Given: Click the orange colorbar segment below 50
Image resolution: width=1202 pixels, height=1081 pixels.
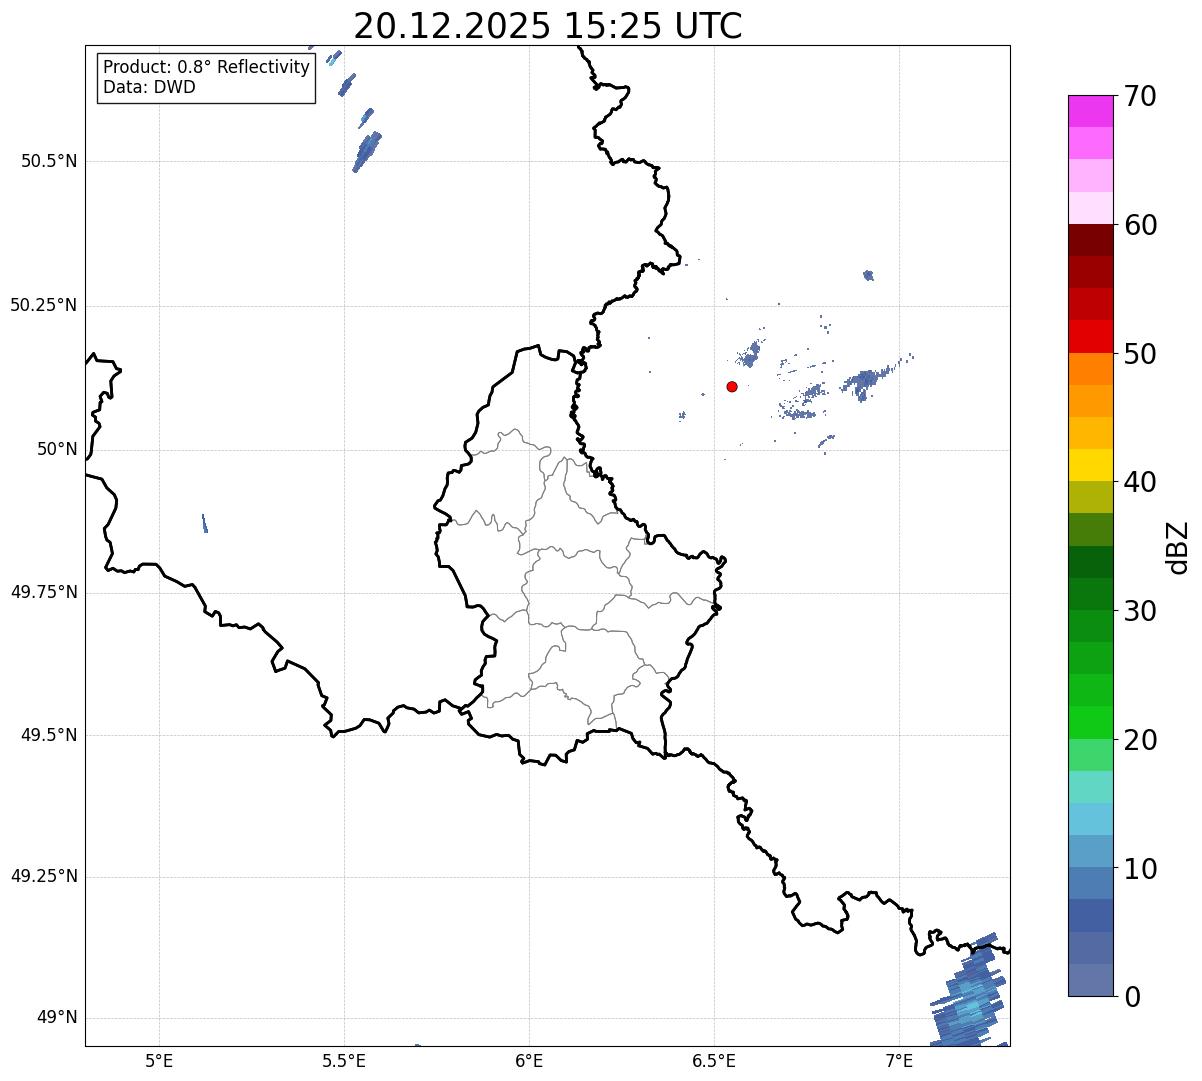Looking at the screenshot, I should coord(1090,369).
